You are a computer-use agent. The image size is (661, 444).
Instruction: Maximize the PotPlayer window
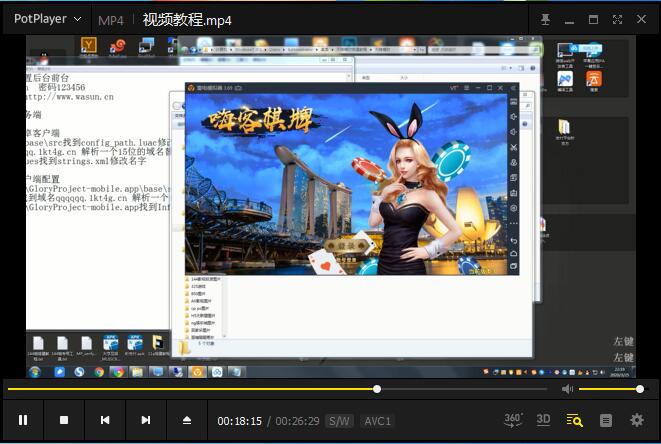(x=593, y=19)
